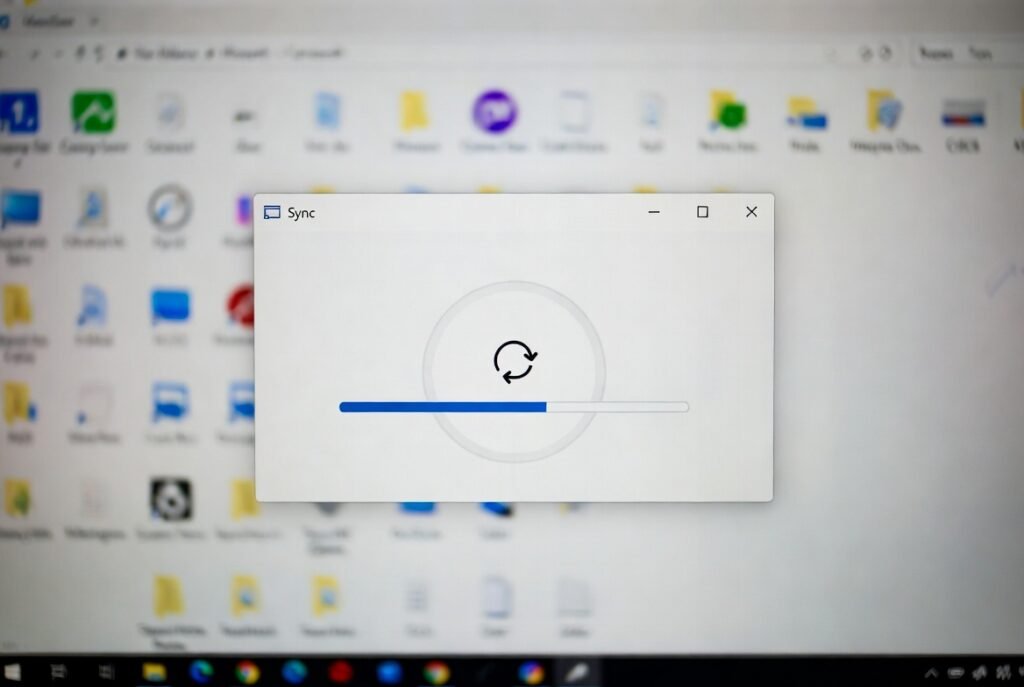
Task: Select the compass-style desktop icon
Action: point(169,208)
